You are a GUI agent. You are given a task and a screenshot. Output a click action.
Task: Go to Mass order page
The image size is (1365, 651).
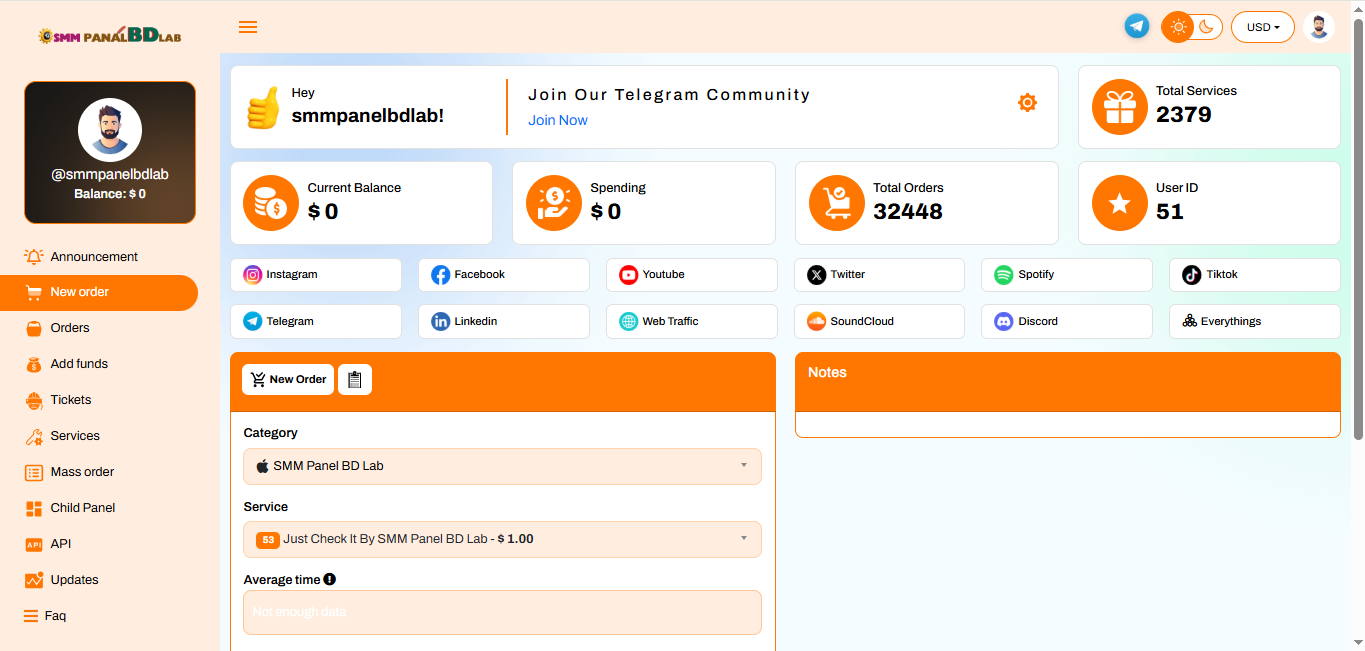(82, 472)
